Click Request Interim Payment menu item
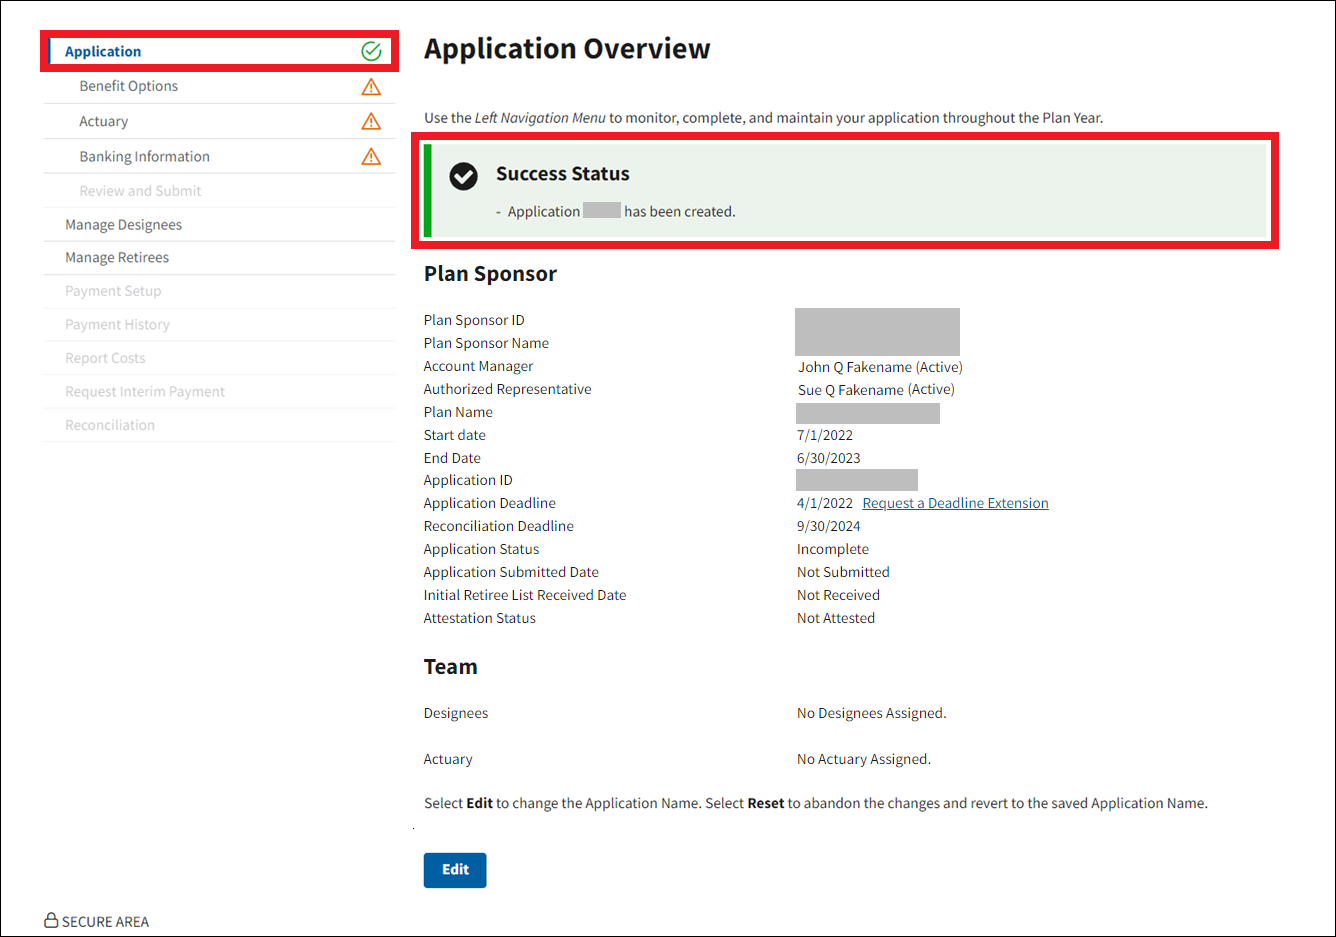This screenshot has width=1336, height=937. point(145,392)
